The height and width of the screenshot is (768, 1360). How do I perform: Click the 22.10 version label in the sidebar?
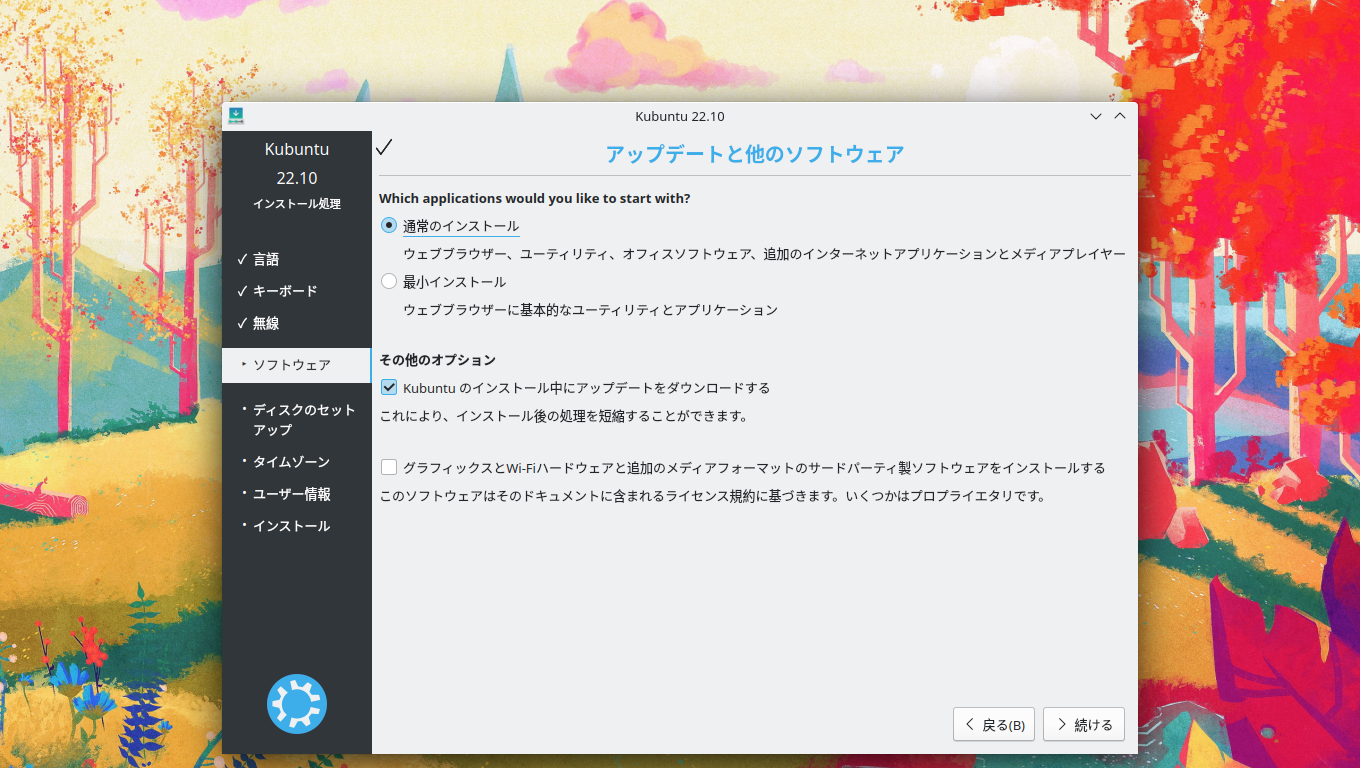(x=297, y=178)
